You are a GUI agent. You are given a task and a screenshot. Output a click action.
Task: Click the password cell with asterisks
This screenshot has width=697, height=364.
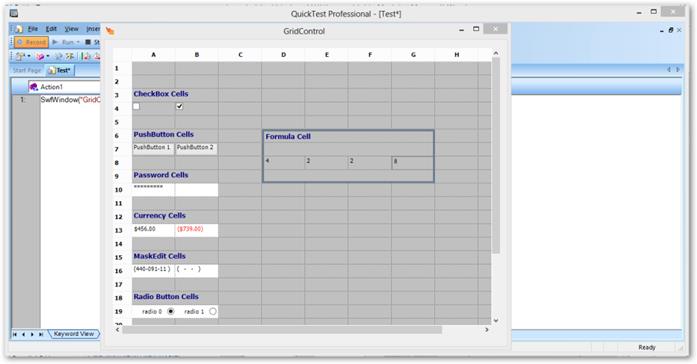[153, 189]
